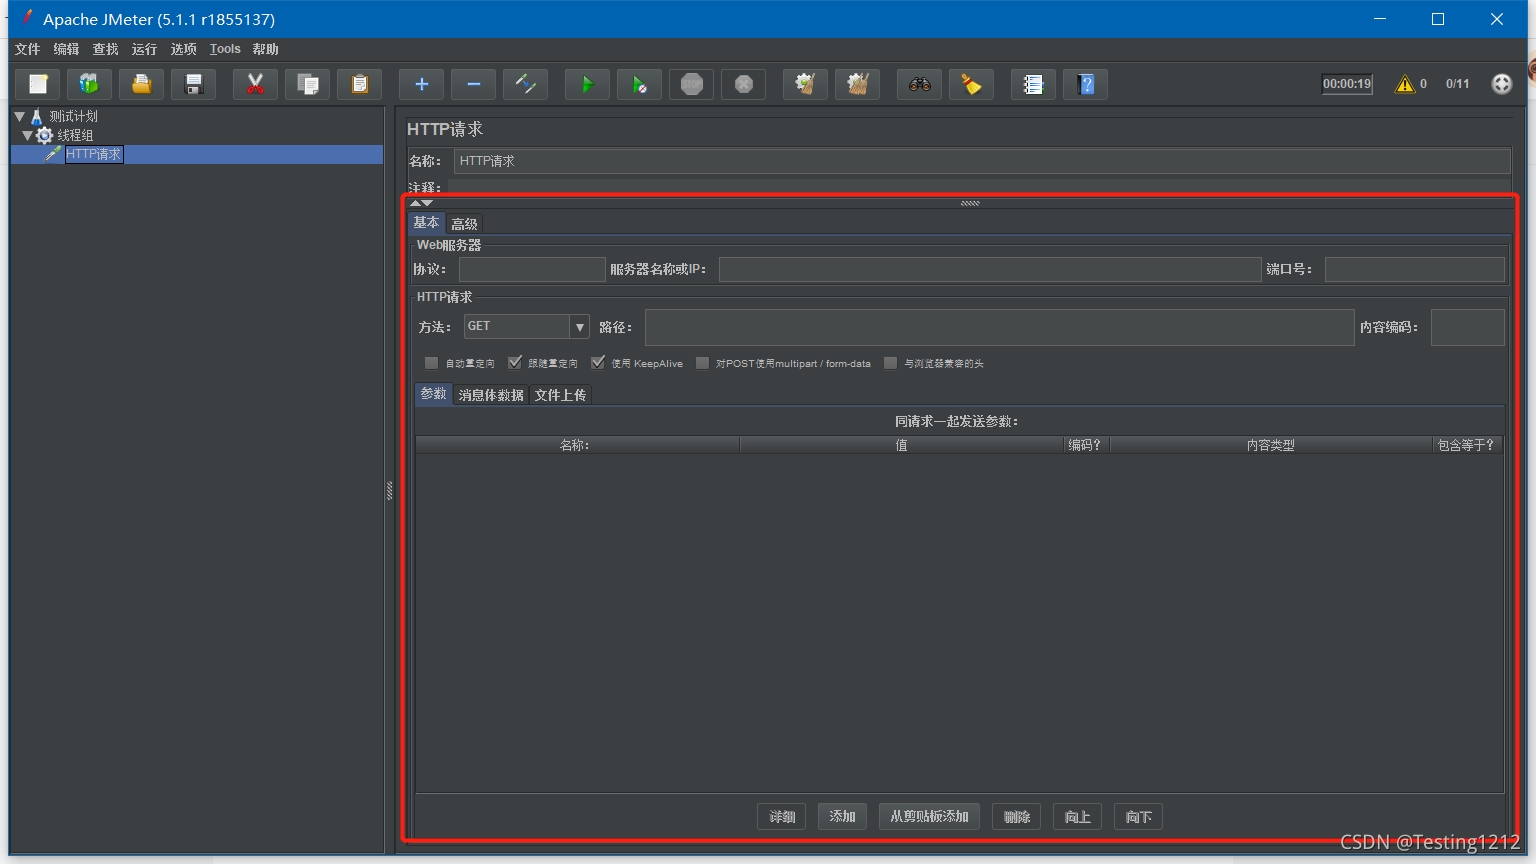Screen dimensions: 1536x864
Task: Save test plan with floppy disk icon
Action: (x=194, y=84)
